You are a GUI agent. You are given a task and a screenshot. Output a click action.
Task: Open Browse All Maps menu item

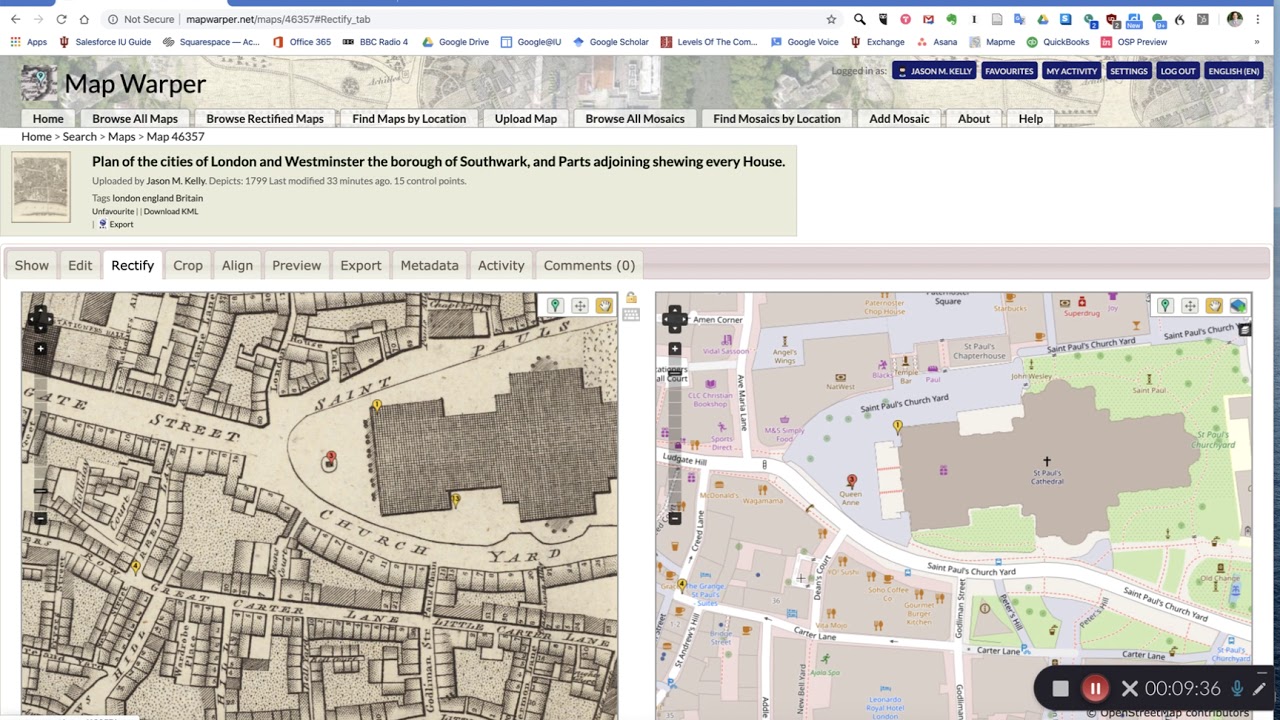point(135,119)
